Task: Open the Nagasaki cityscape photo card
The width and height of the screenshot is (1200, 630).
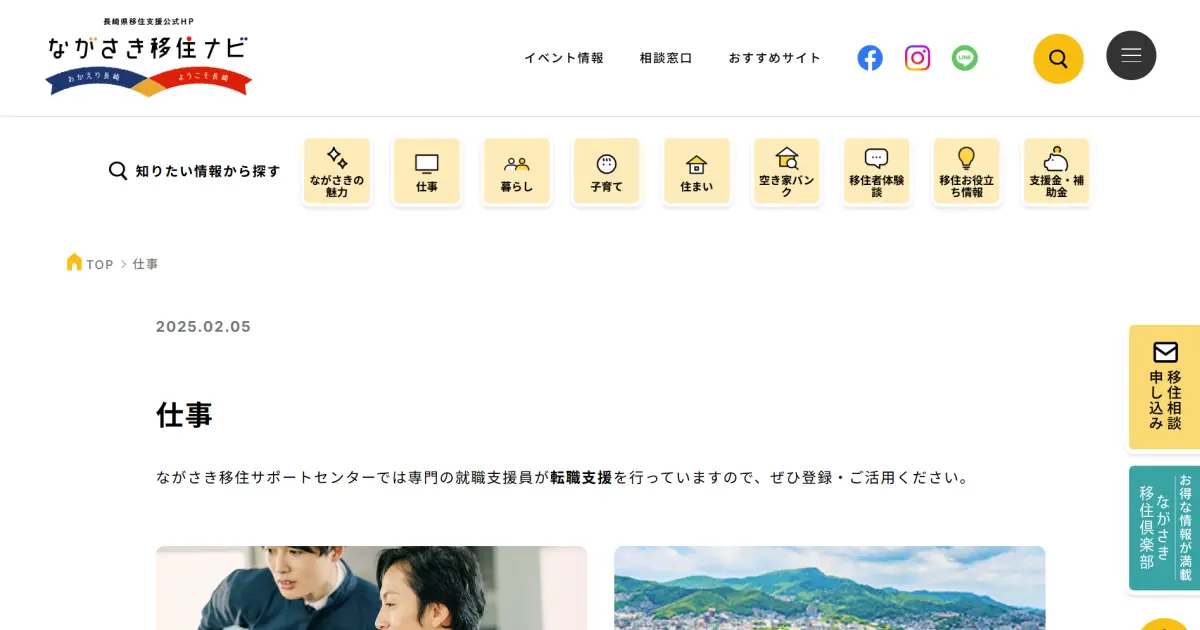Action: pos(830,588)
